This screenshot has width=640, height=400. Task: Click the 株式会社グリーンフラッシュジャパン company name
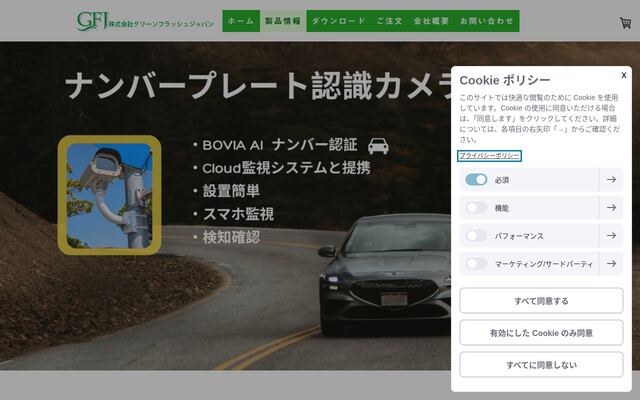[161, 24]
